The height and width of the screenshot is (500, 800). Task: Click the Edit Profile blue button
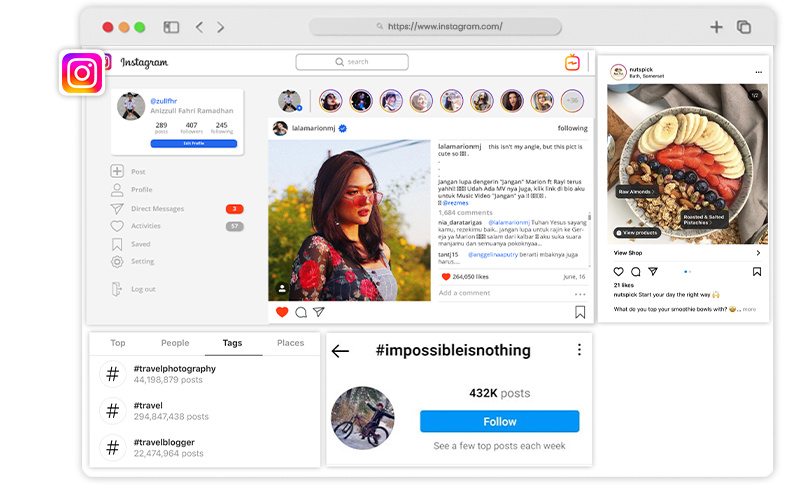(194, 143)
